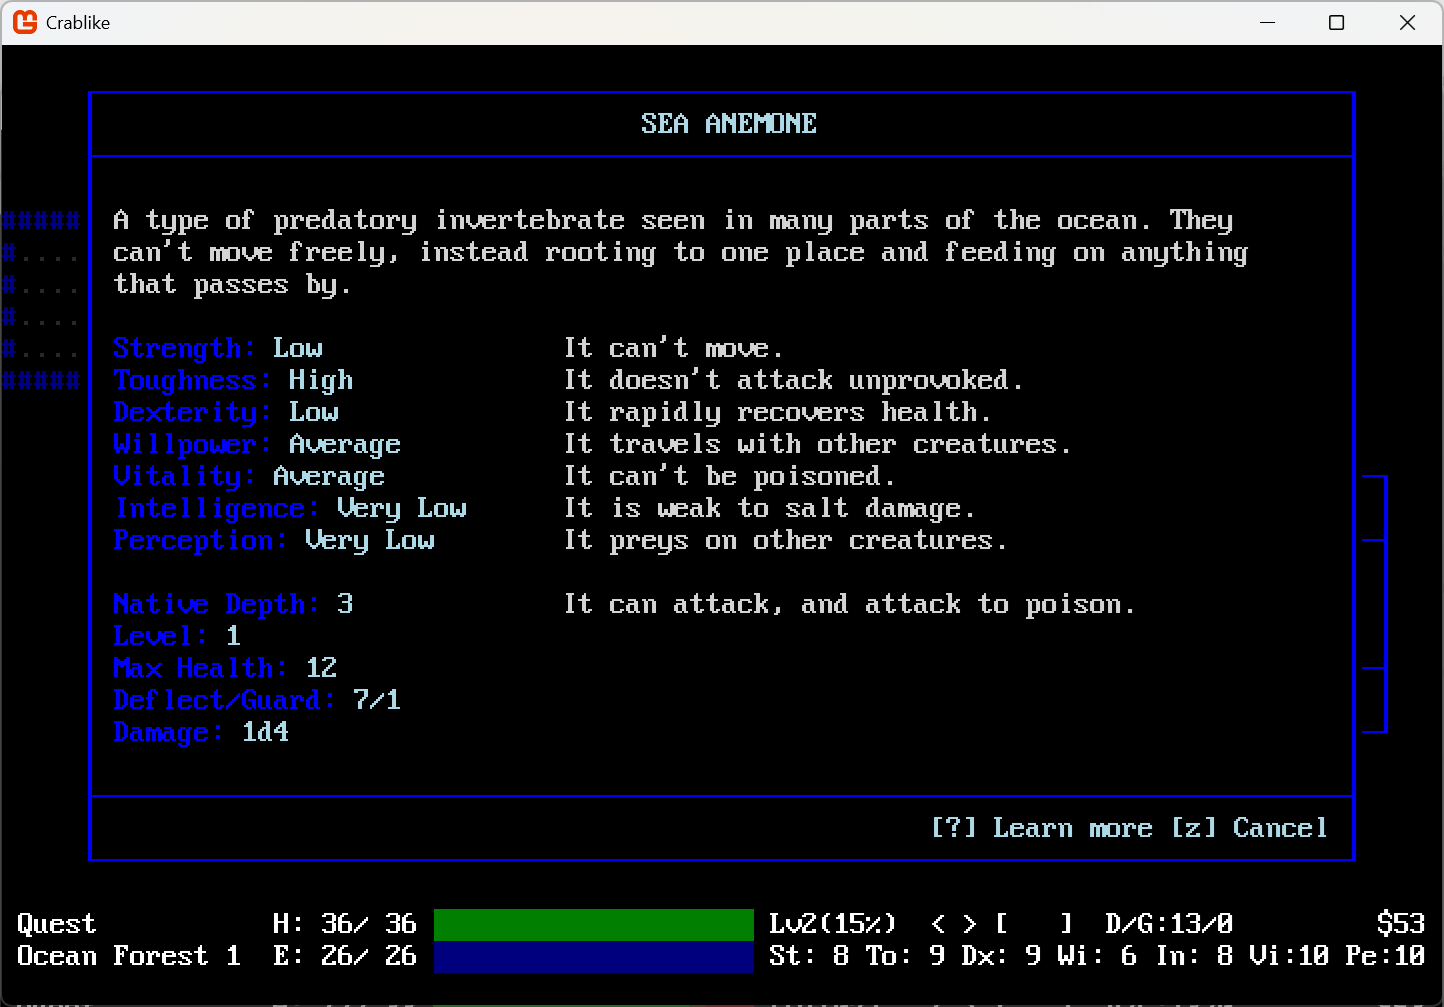Select the Quest label in status bar
Screen dimensions: 1444x1007
55,923
